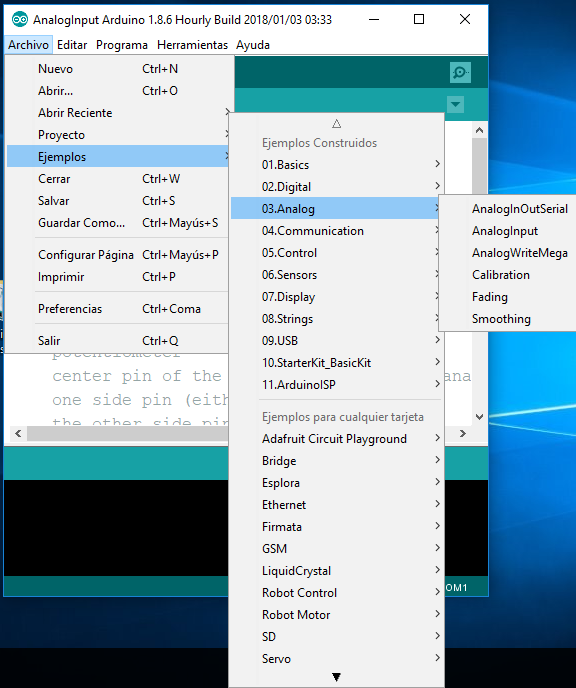Open the AnalogInOutSerial example
Viewport: 576px width, 688px height.
click(x=508, y=209)
